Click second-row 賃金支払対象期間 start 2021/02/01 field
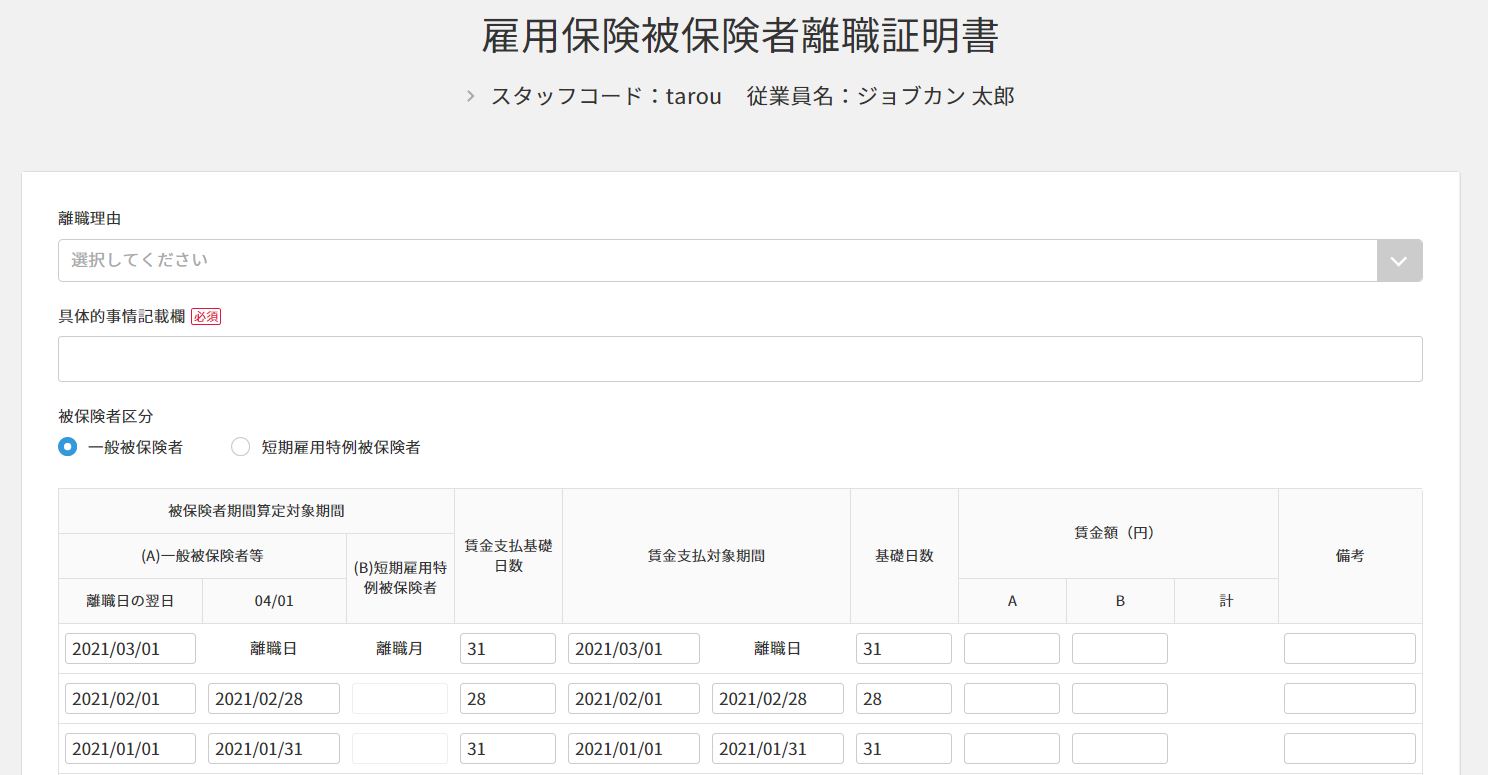This screenshot has width=1488, height=775. pos(634,699)
